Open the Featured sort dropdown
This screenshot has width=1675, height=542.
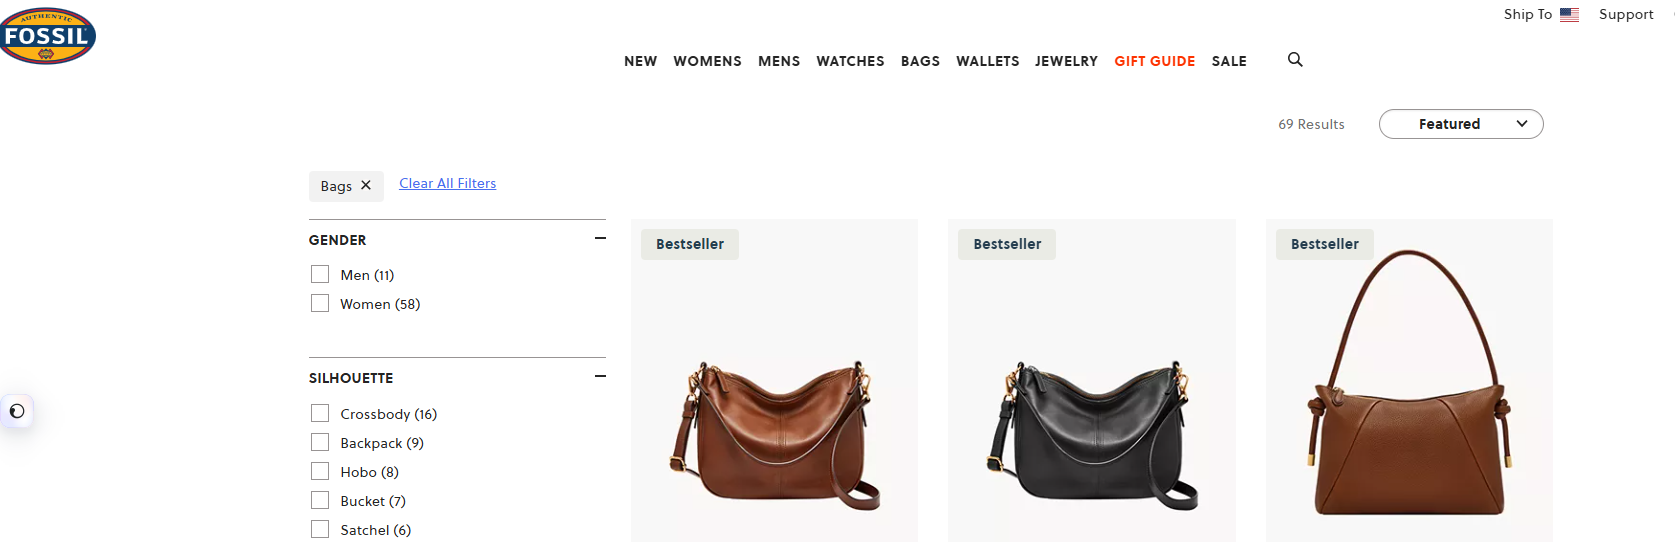coord(1461,124)
